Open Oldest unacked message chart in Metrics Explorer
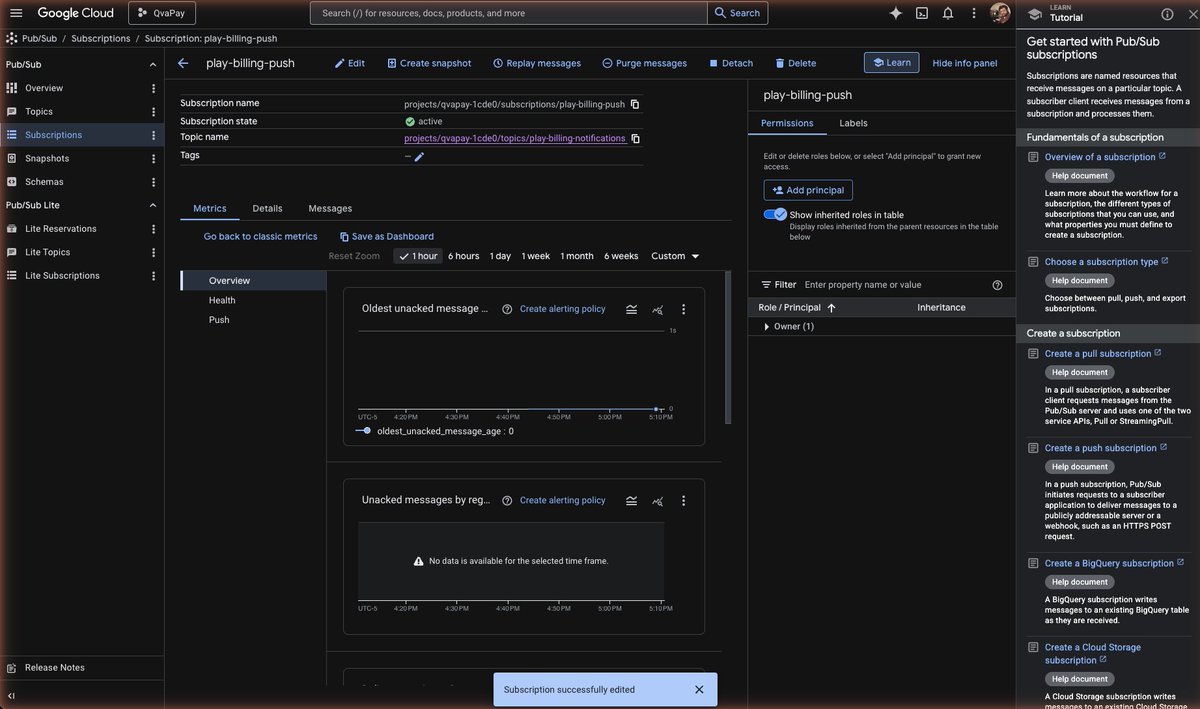This screenshot has height=709, width=1200. 658,309
